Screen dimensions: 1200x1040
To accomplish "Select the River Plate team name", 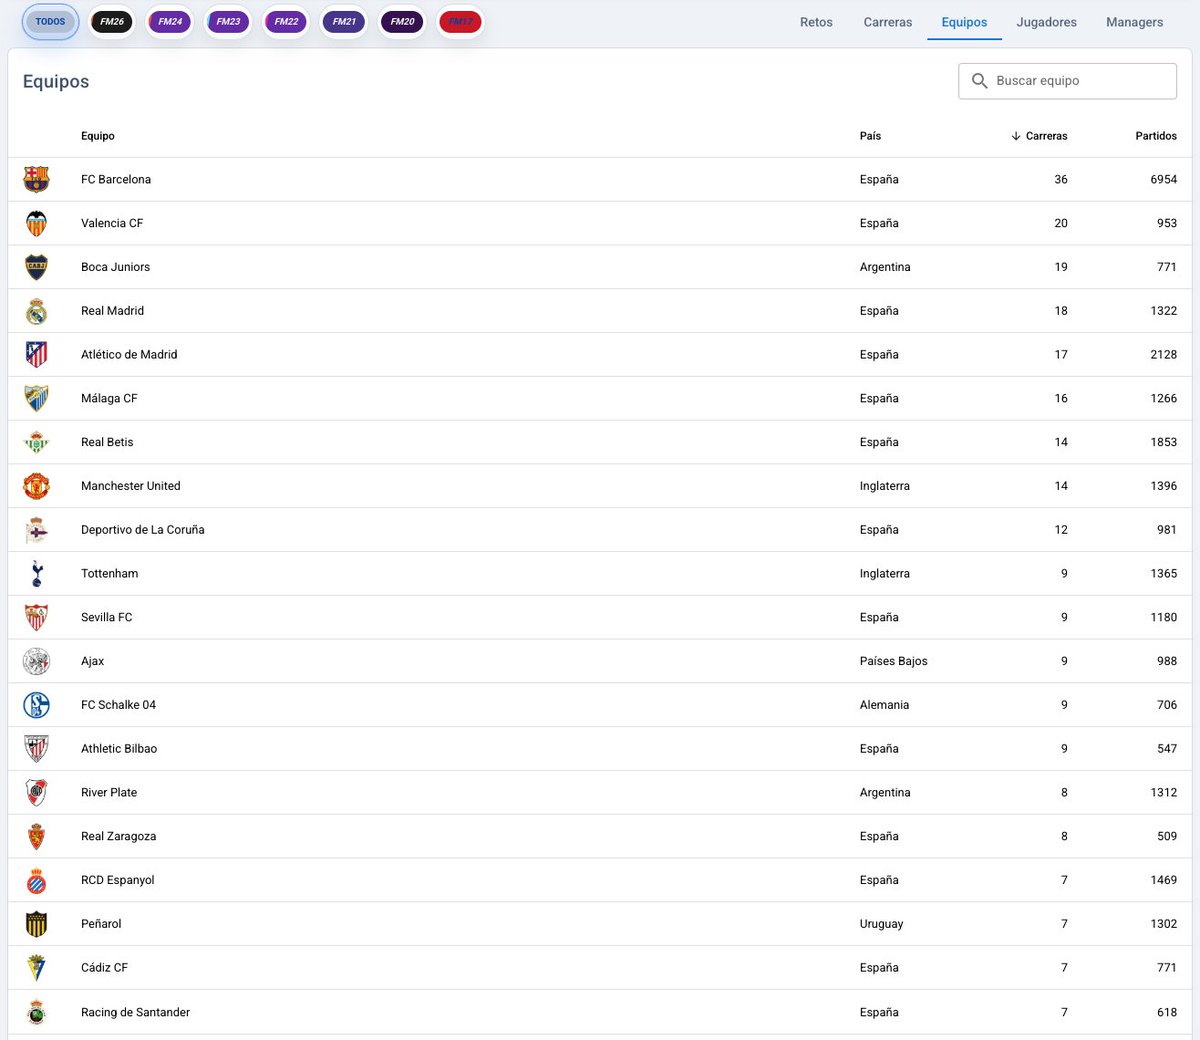I will 109,792.
